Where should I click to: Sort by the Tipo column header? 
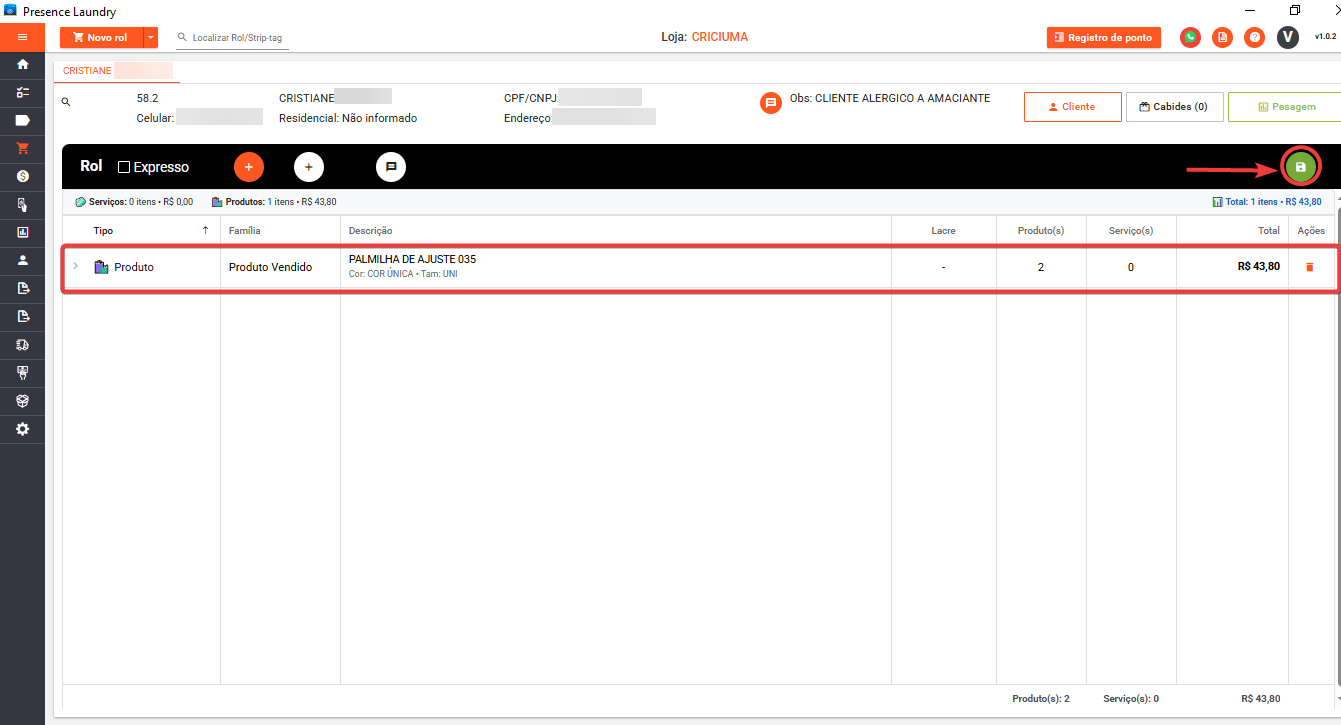pos(104,231)
